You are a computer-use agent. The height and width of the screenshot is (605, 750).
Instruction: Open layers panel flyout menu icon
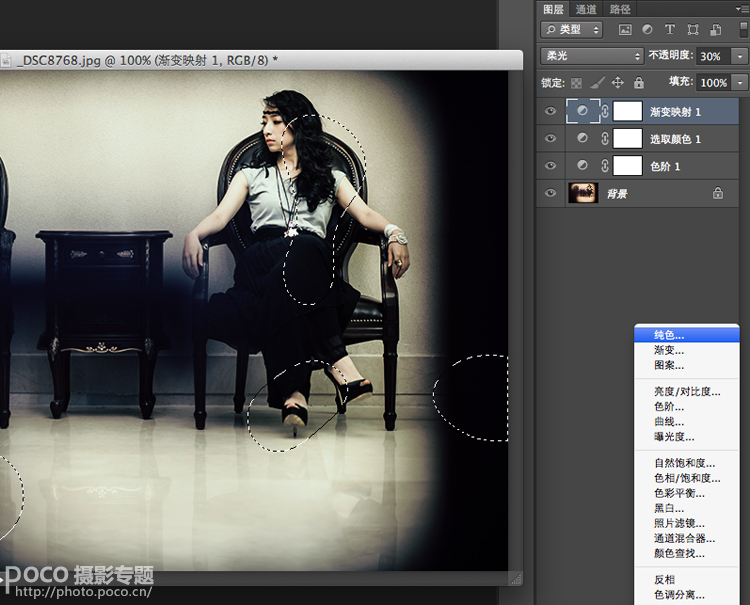[x=743, y=9]
